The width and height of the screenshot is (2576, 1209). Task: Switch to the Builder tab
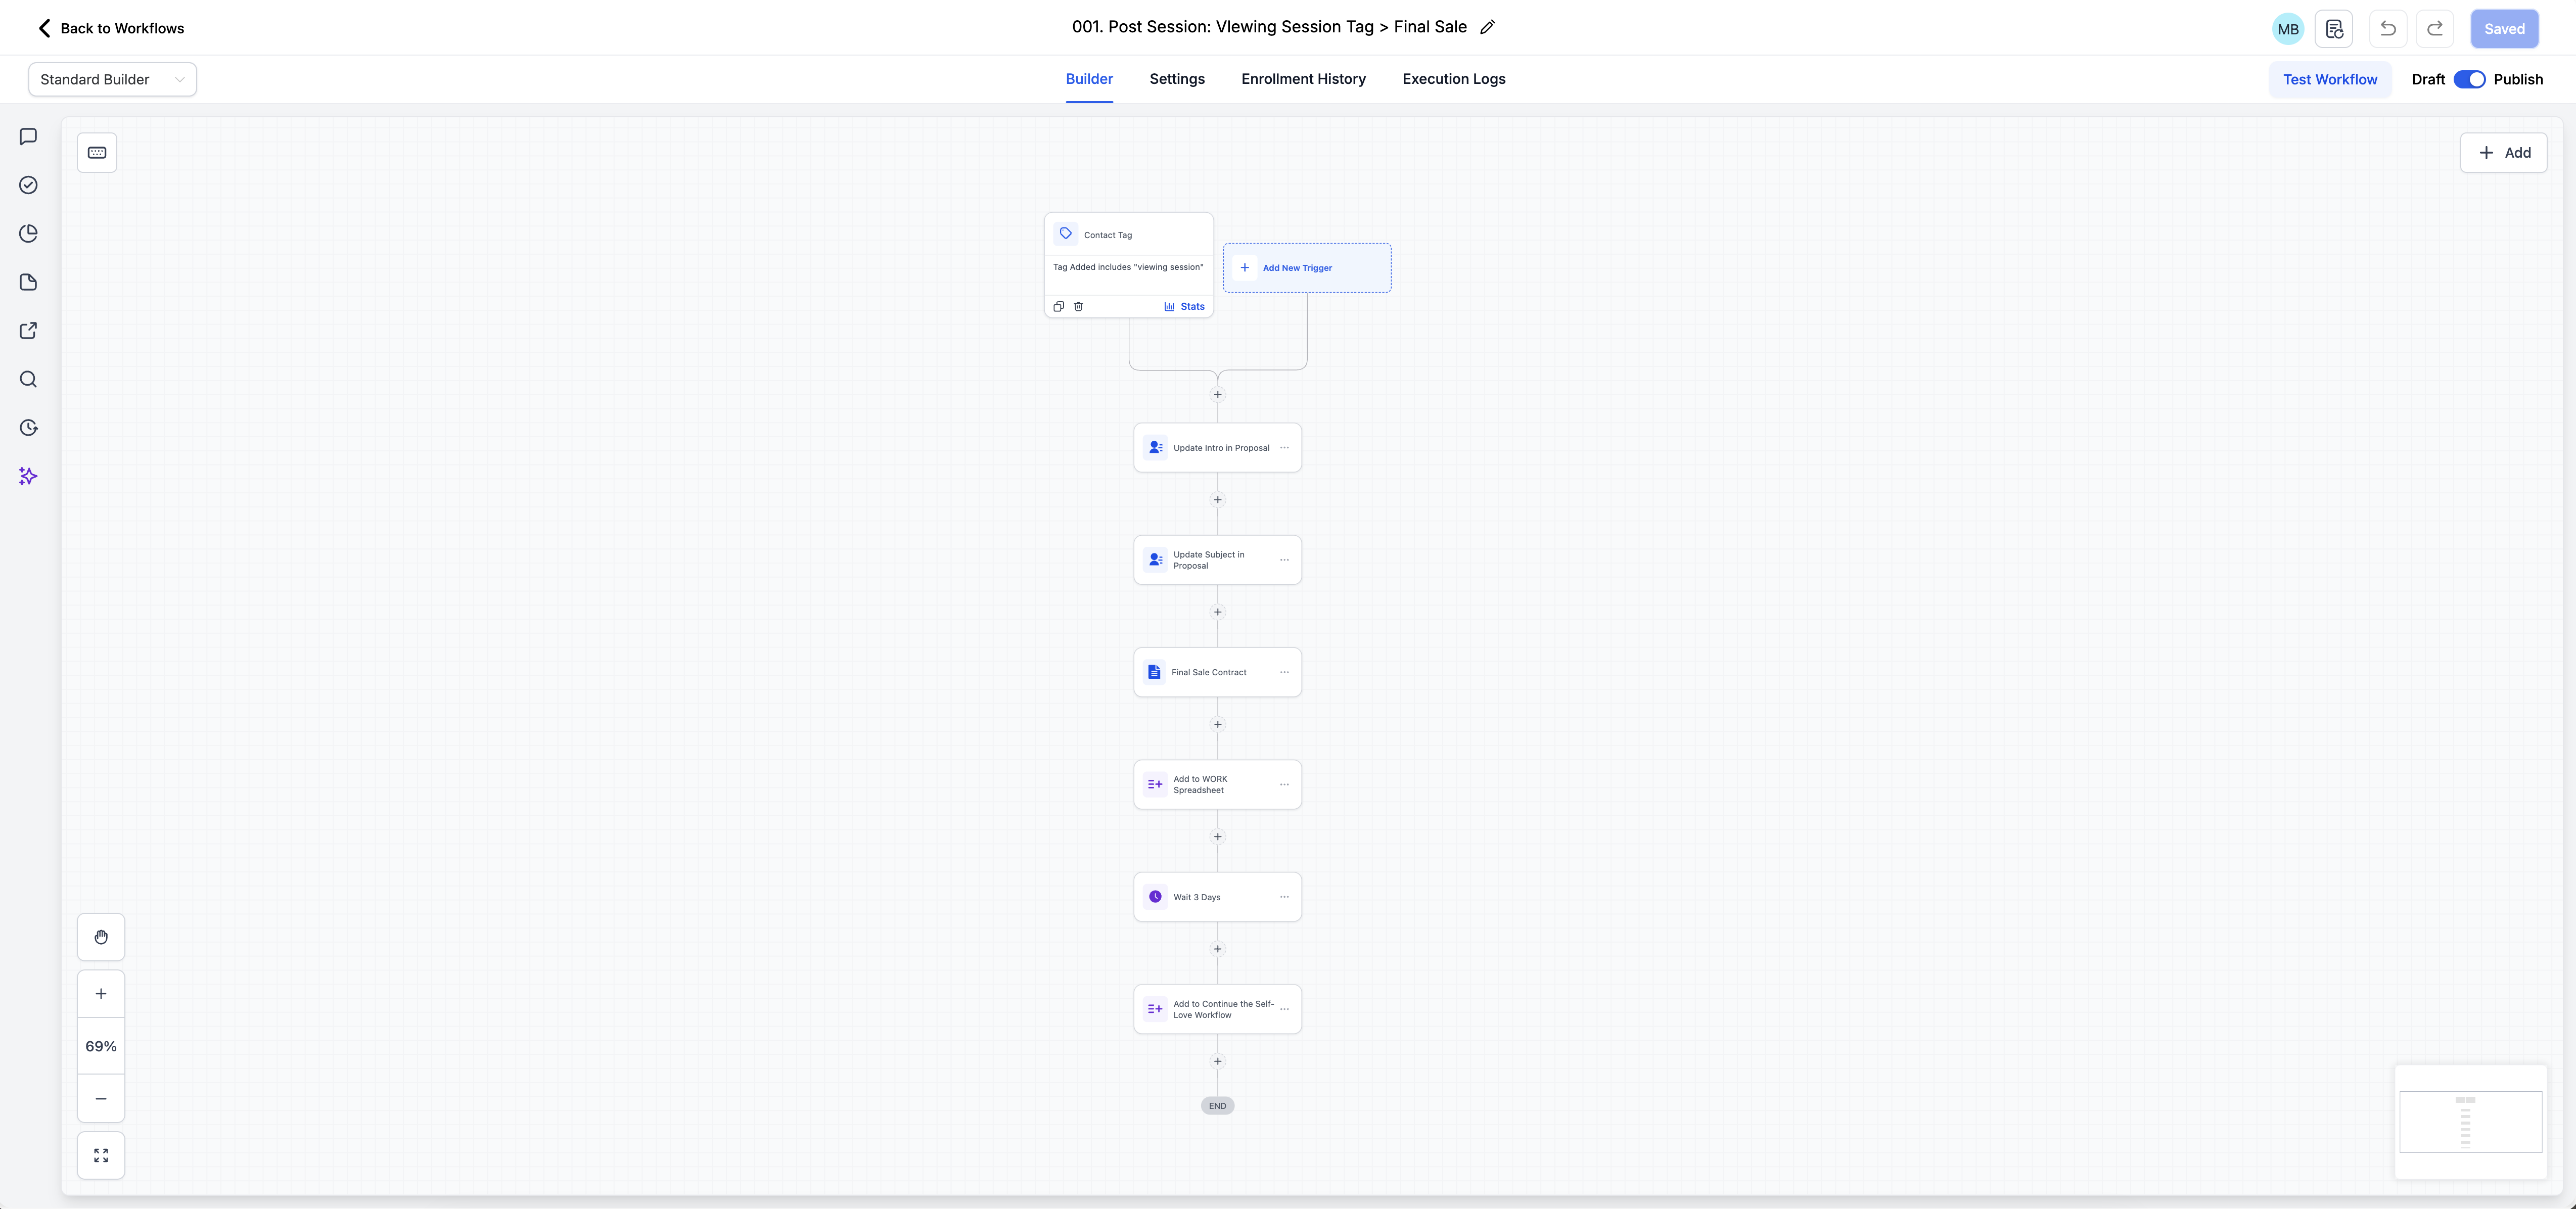1089,79
